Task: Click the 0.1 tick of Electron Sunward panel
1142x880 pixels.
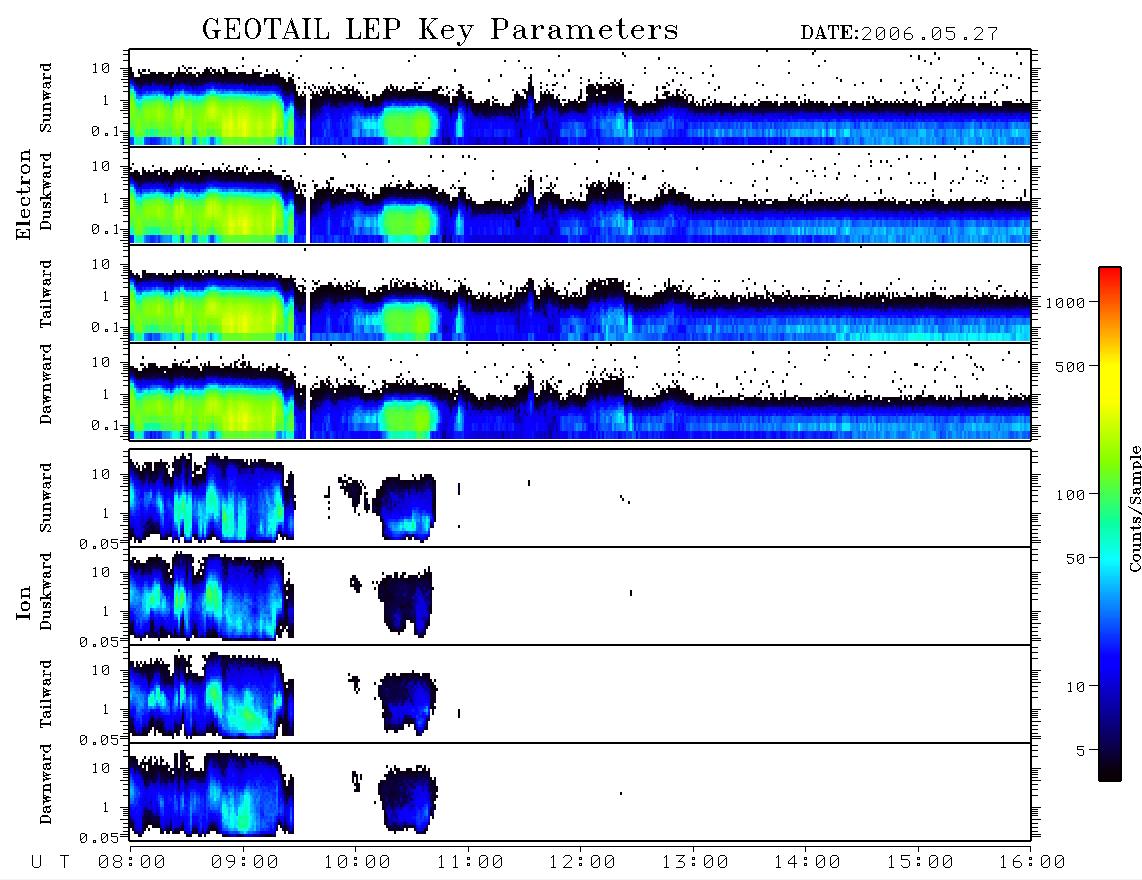Action: (104, 131)
